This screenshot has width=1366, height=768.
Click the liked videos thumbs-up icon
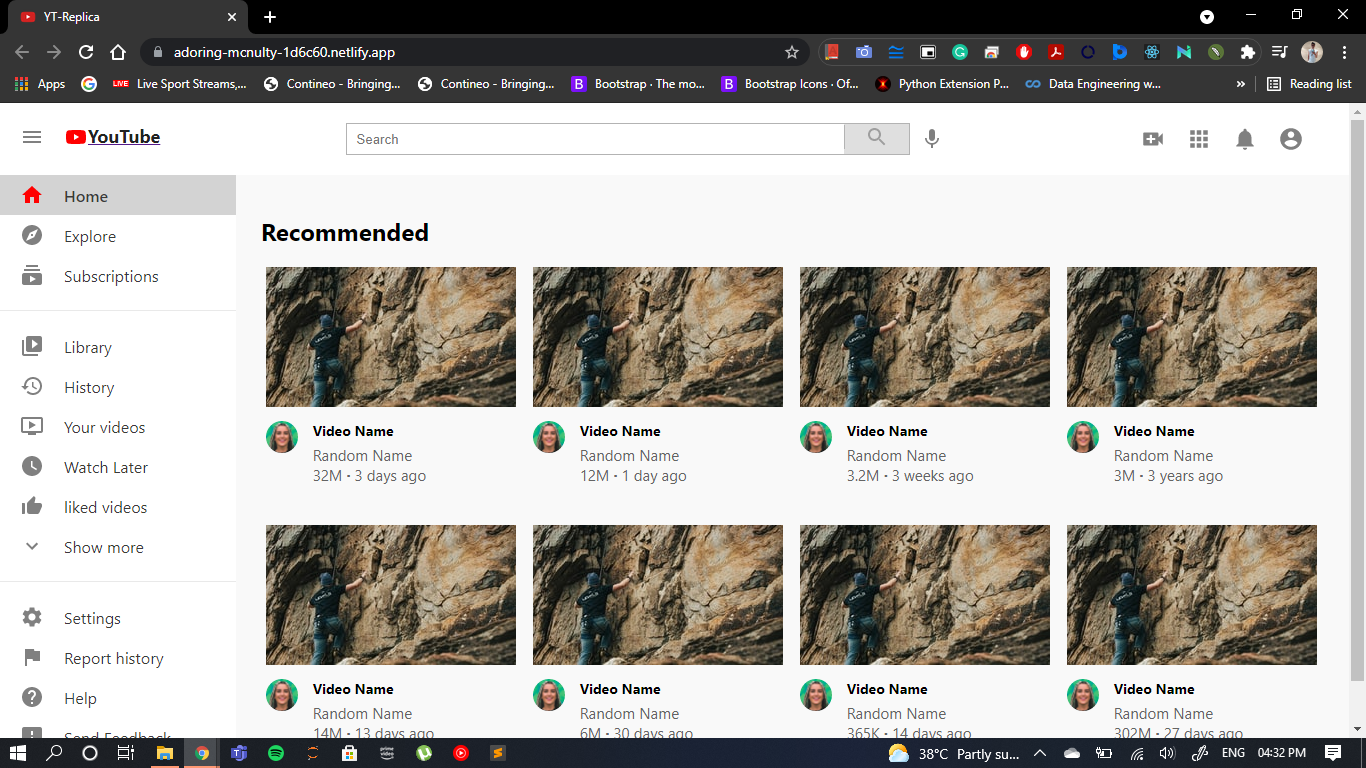point(32,506)
